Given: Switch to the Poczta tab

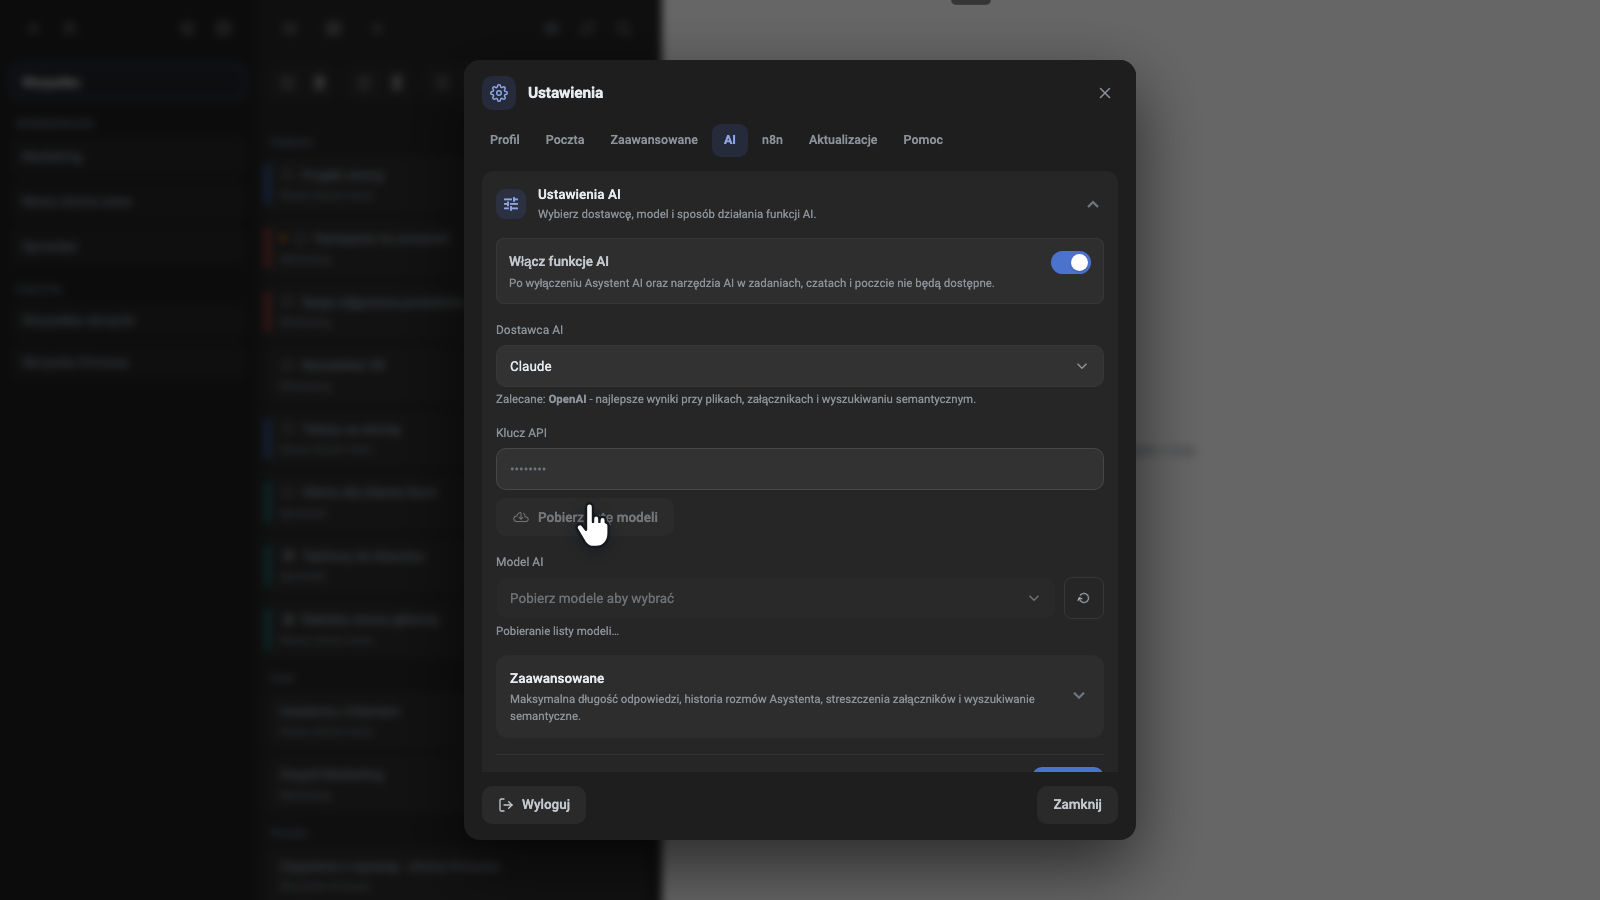Looking at the screenshot, I should tap(565, 140).
